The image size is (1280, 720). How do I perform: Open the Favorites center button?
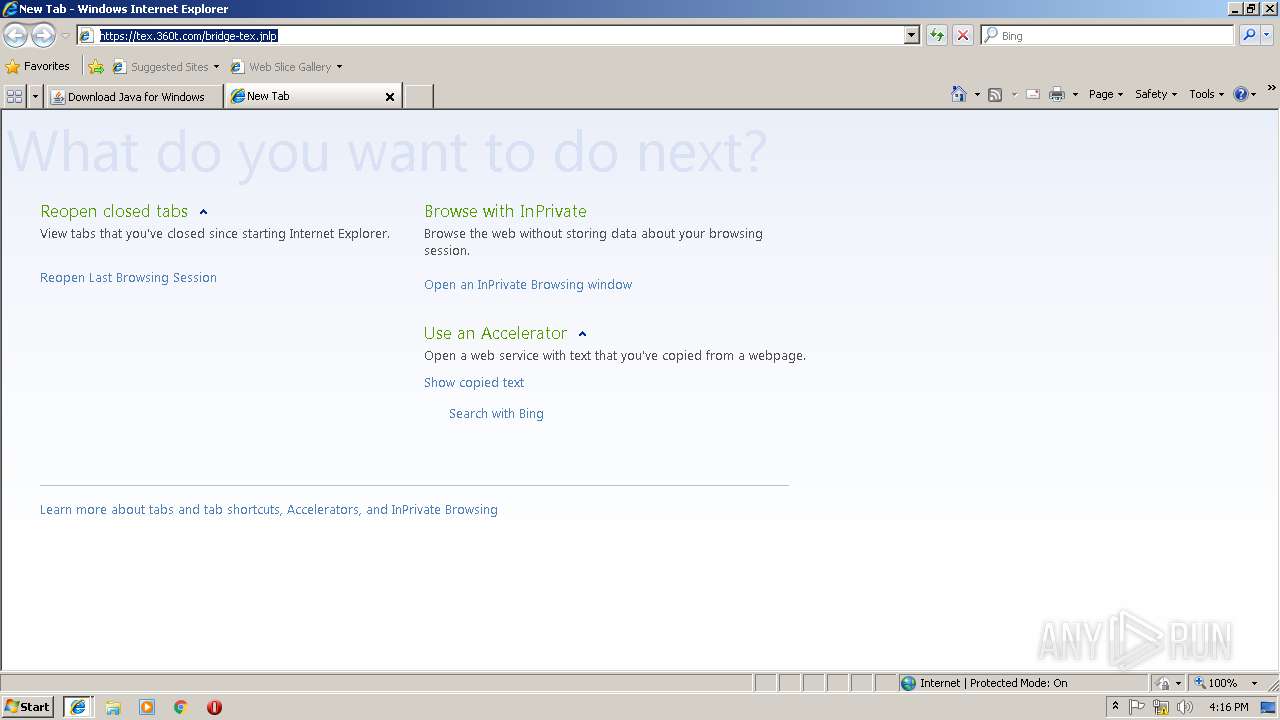click(x=38, y=67)
